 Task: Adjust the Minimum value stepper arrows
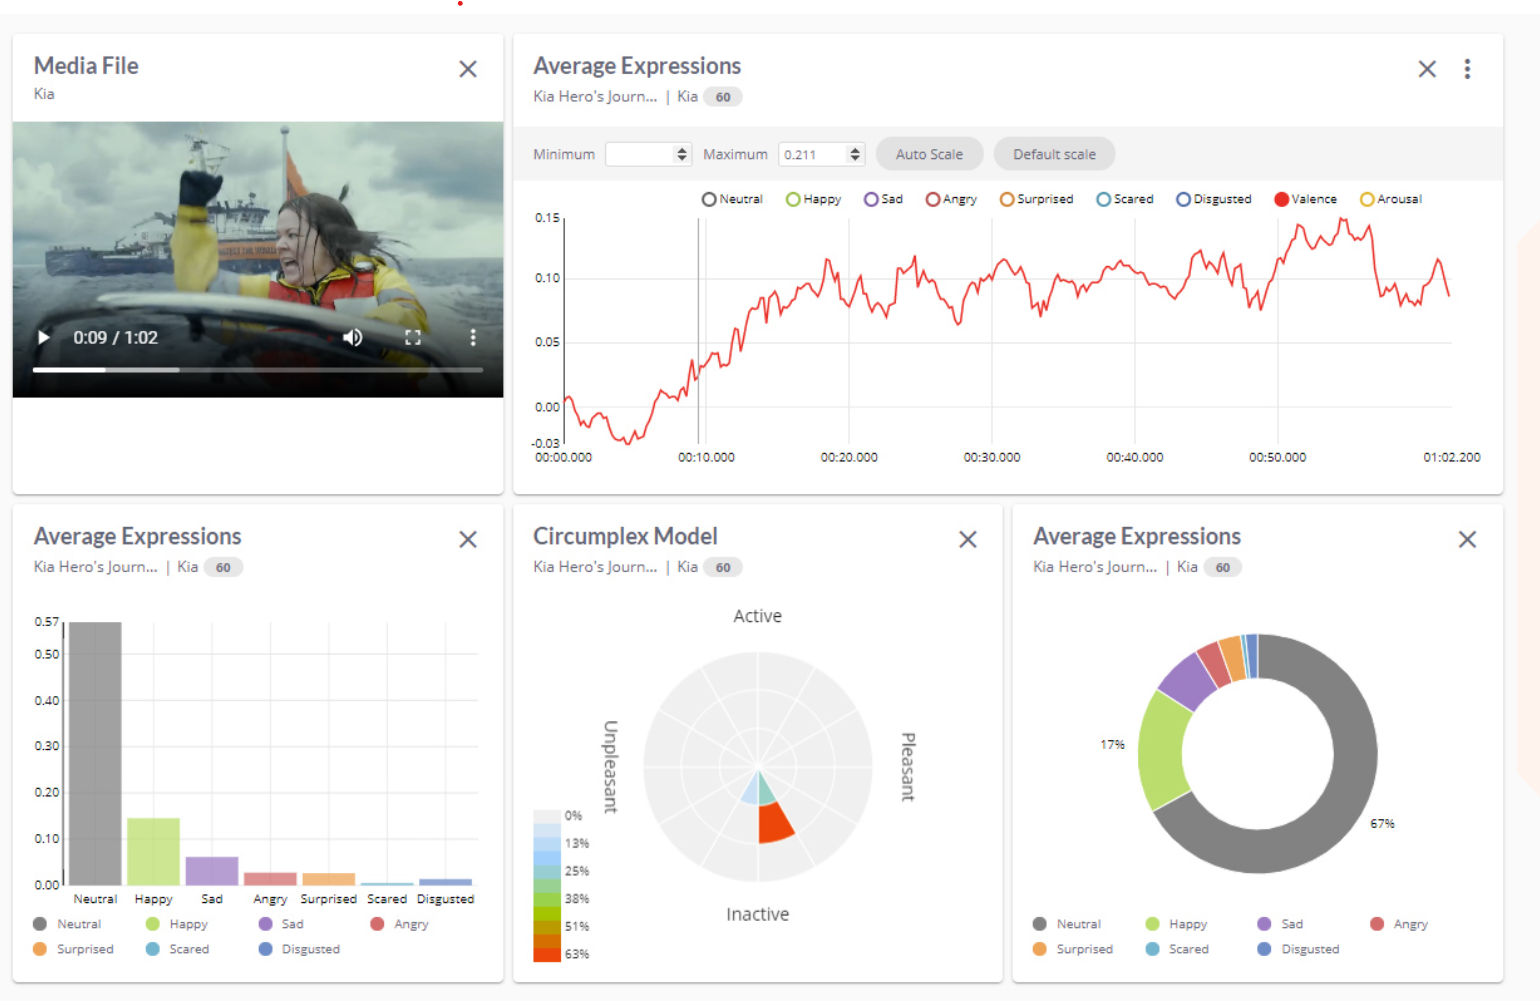pyautogui.click(x=683, y=154)
